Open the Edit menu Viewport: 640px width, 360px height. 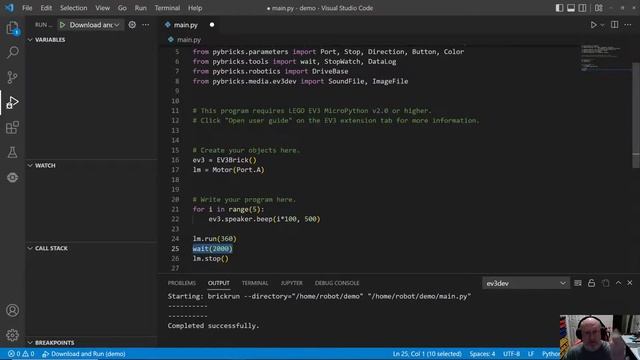46,8
